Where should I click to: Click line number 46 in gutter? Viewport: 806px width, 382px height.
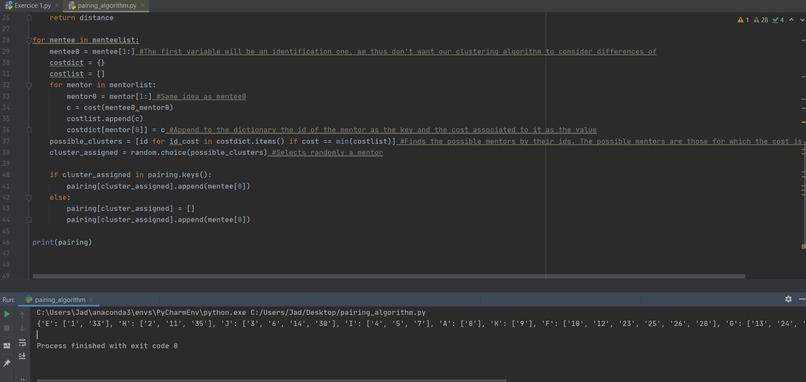pos(6,242)
